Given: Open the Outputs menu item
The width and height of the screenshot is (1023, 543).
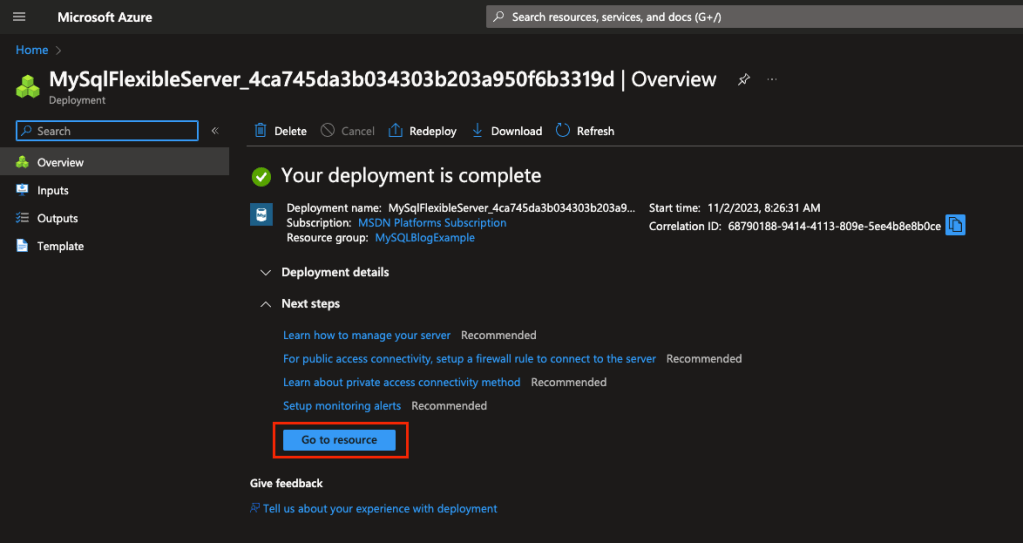Looking at the screenshot, I should coord(57,218).
